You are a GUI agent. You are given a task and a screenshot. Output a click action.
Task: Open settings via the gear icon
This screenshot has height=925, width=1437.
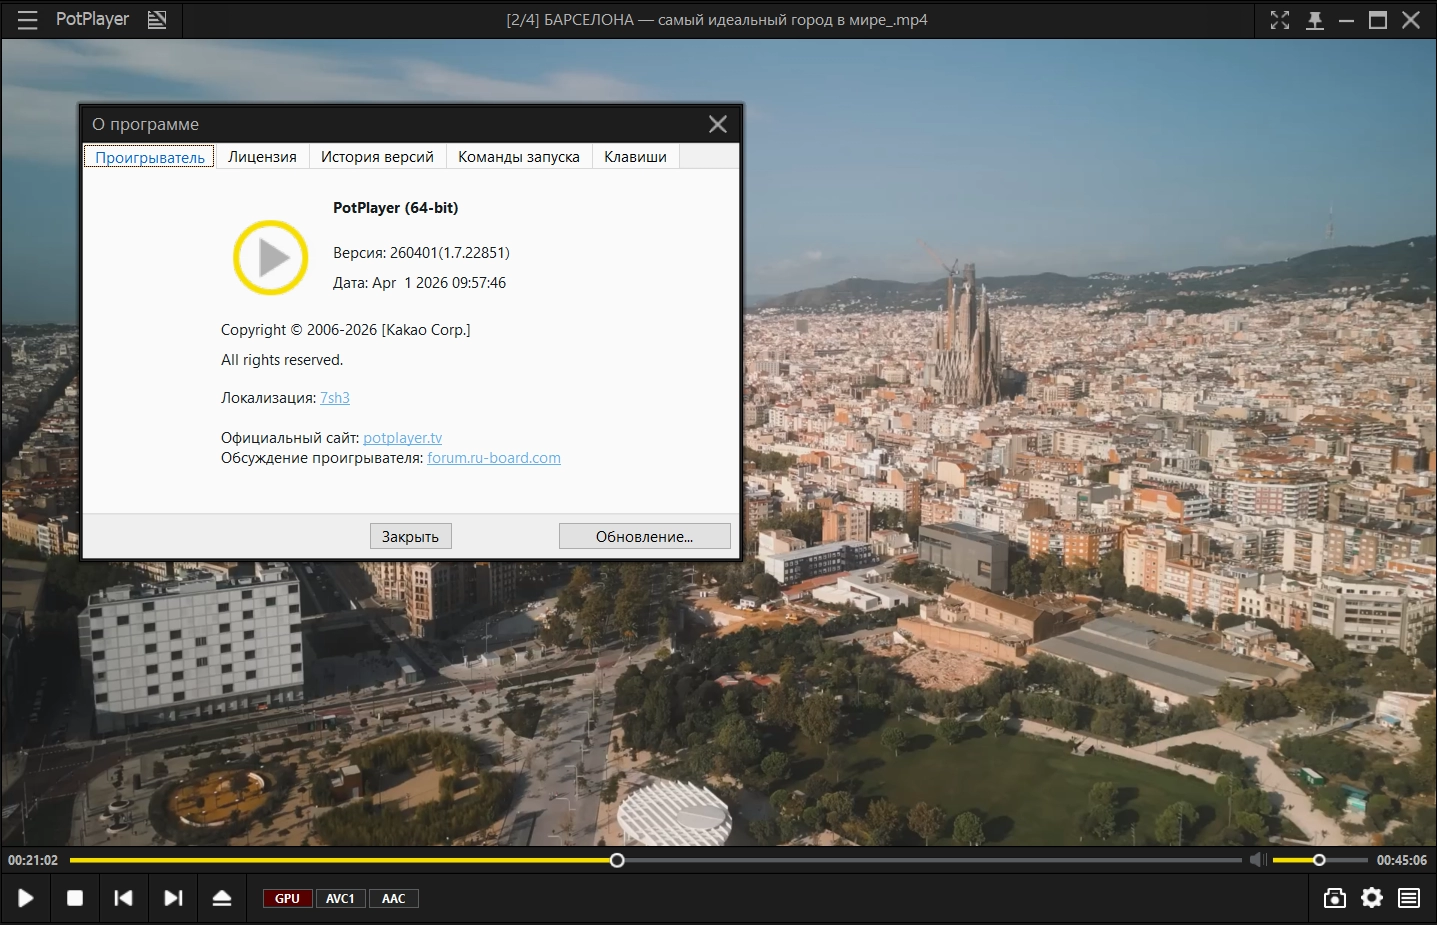click(x=1372, y=898)
